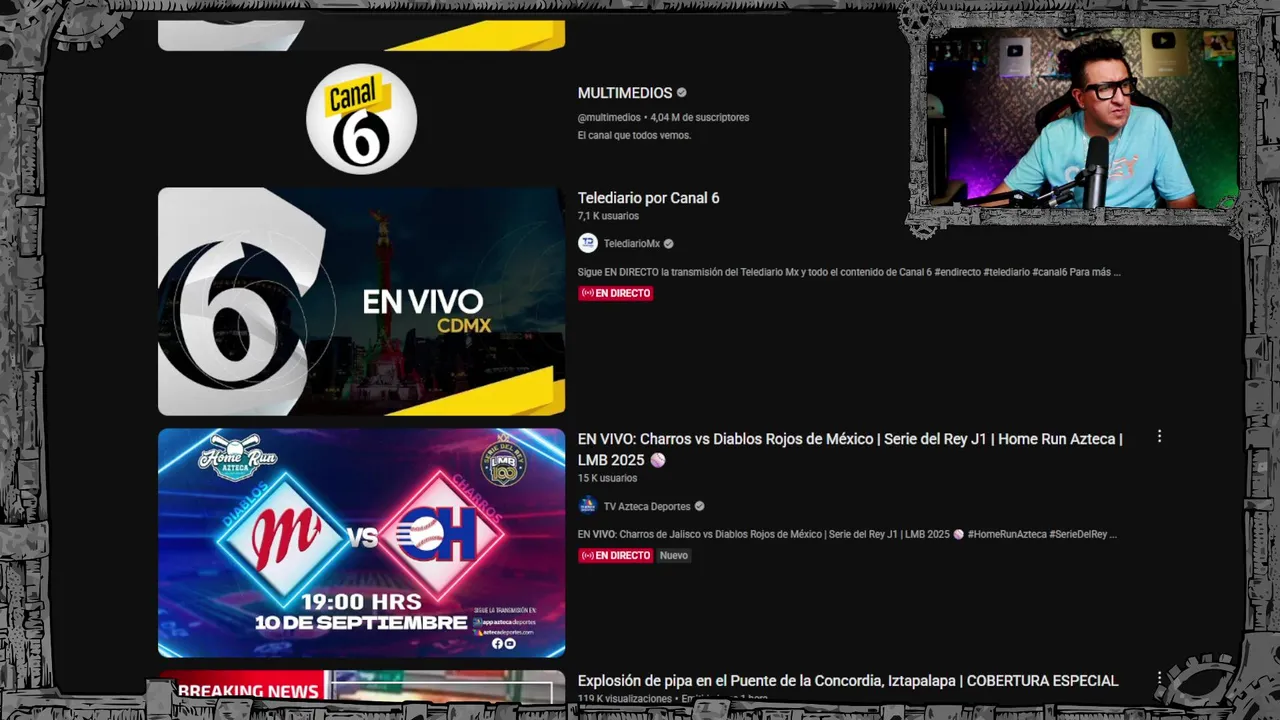Open the TelediarioMx channel name link
Image resolution: width=1280 pixels, height=720 pixels.
coord(632,244)
